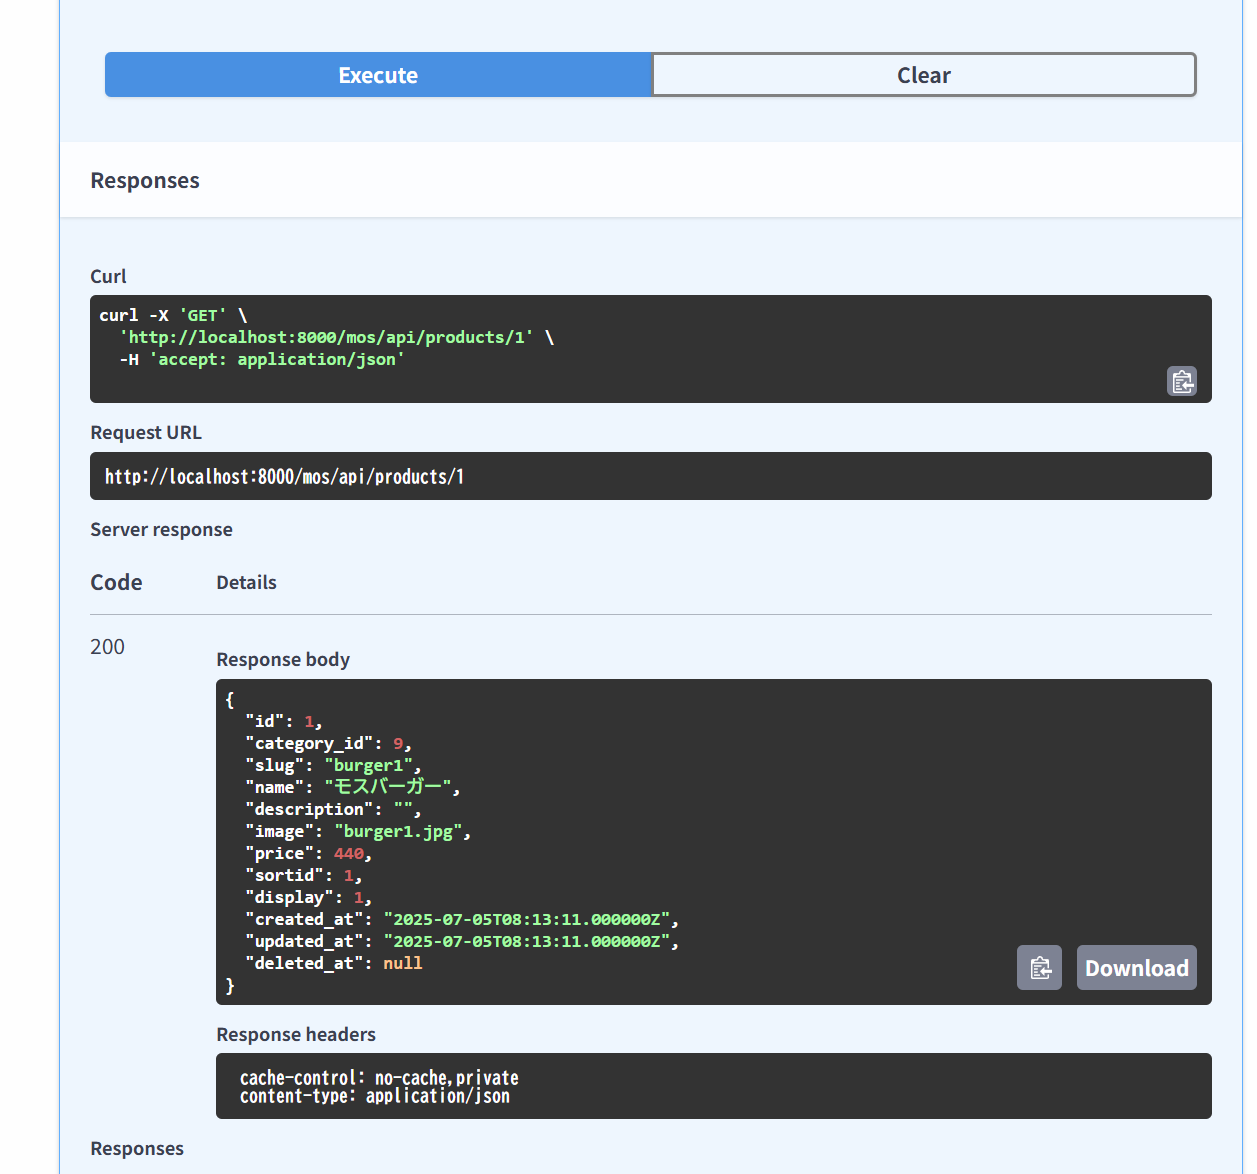Download the response body JSON

pos(1136,968)
